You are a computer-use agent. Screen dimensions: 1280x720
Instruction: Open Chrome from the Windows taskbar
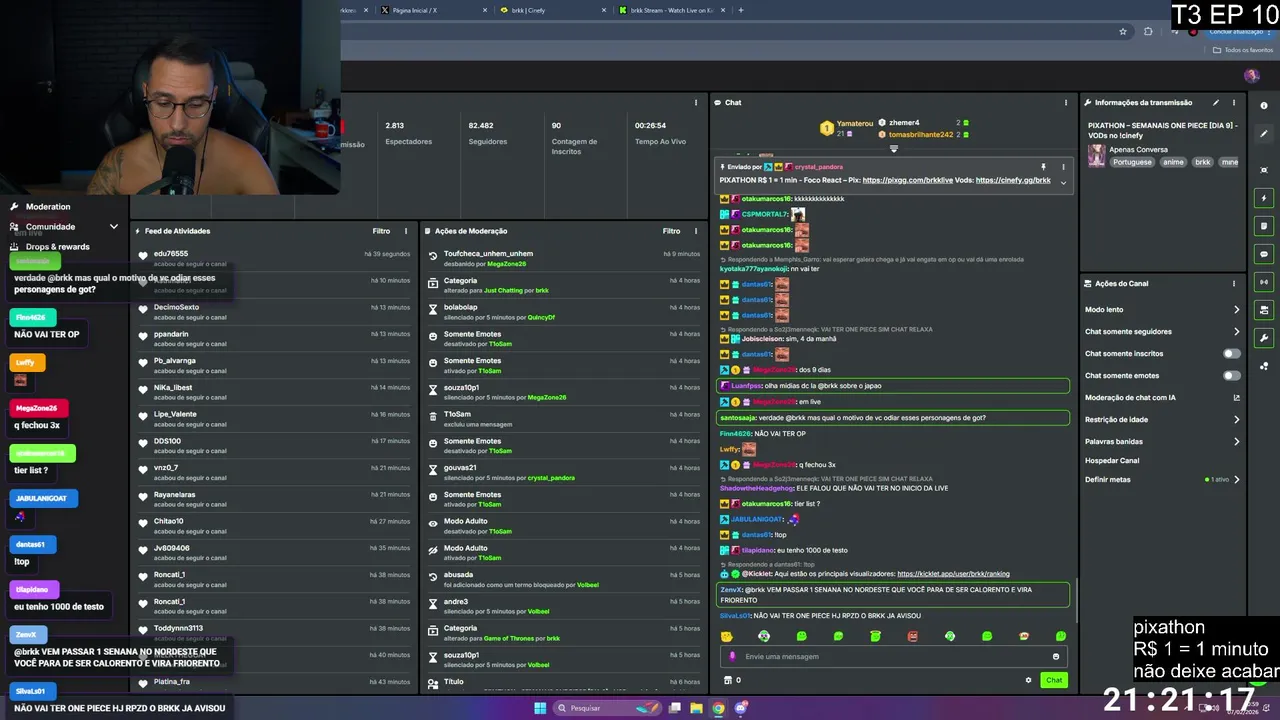718,708
